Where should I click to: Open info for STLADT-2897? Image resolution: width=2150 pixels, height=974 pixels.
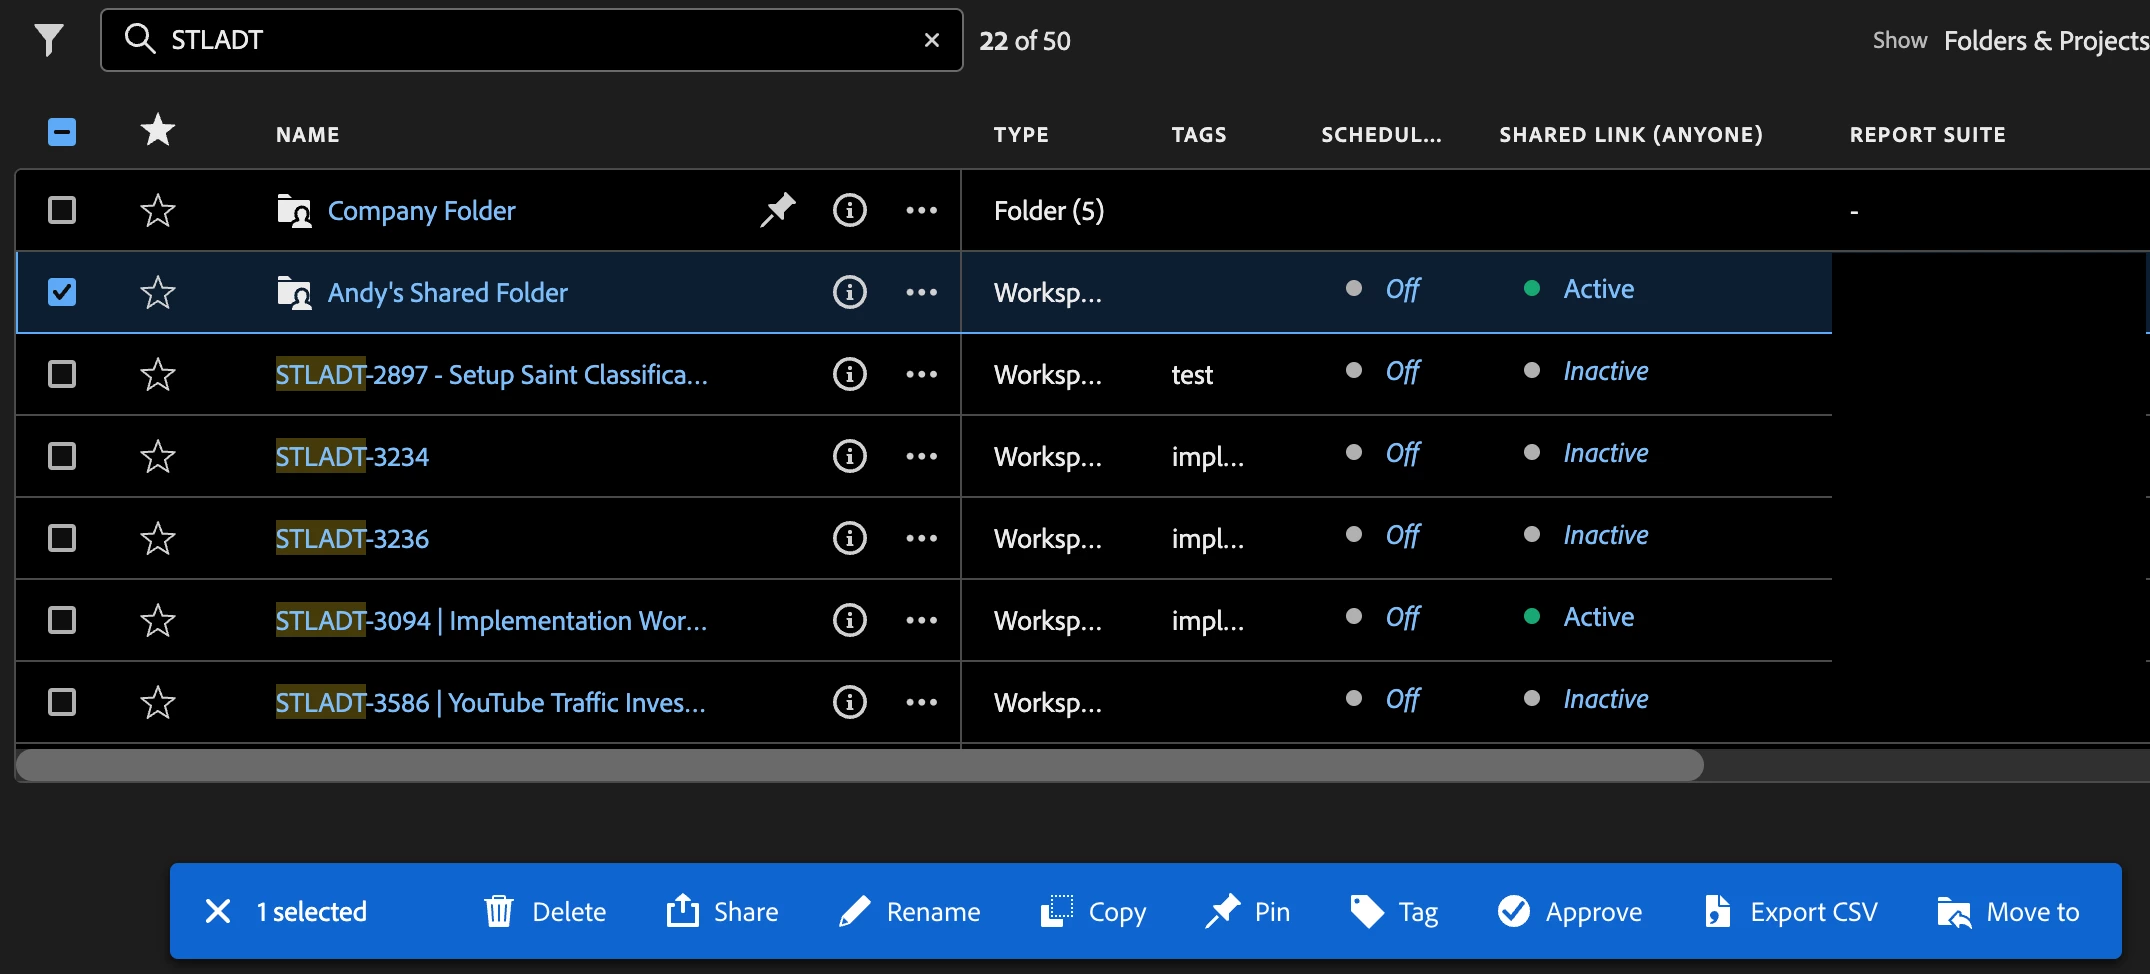850,374
